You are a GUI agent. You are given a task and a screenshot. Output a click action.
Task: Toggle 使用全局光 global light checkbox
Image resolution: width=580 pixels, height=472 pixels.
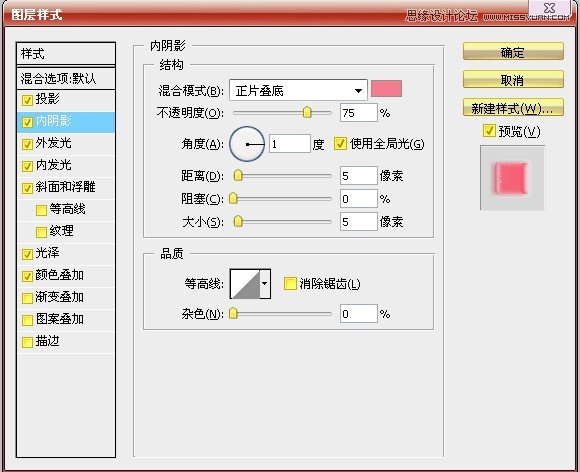[340, 144]
